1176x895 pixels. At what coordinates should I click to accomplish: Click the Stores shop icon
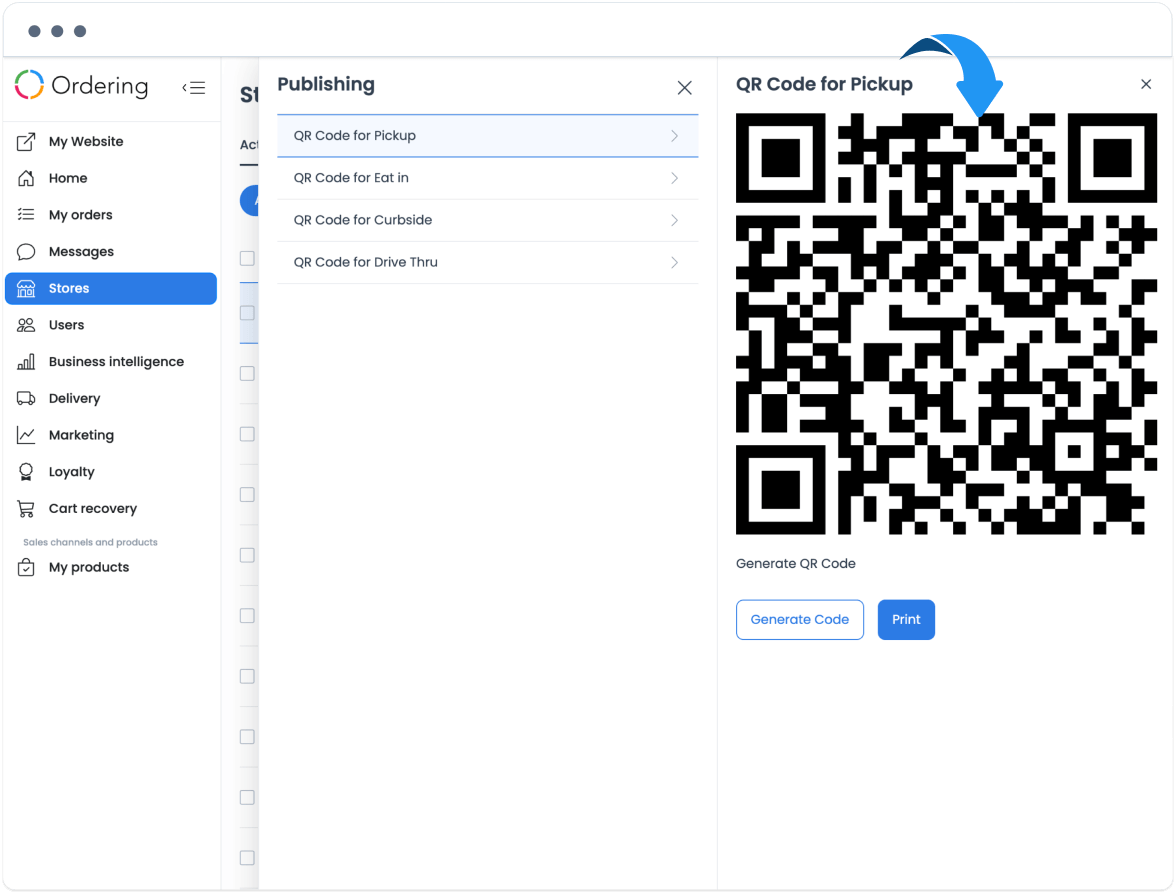coord(26,288)
